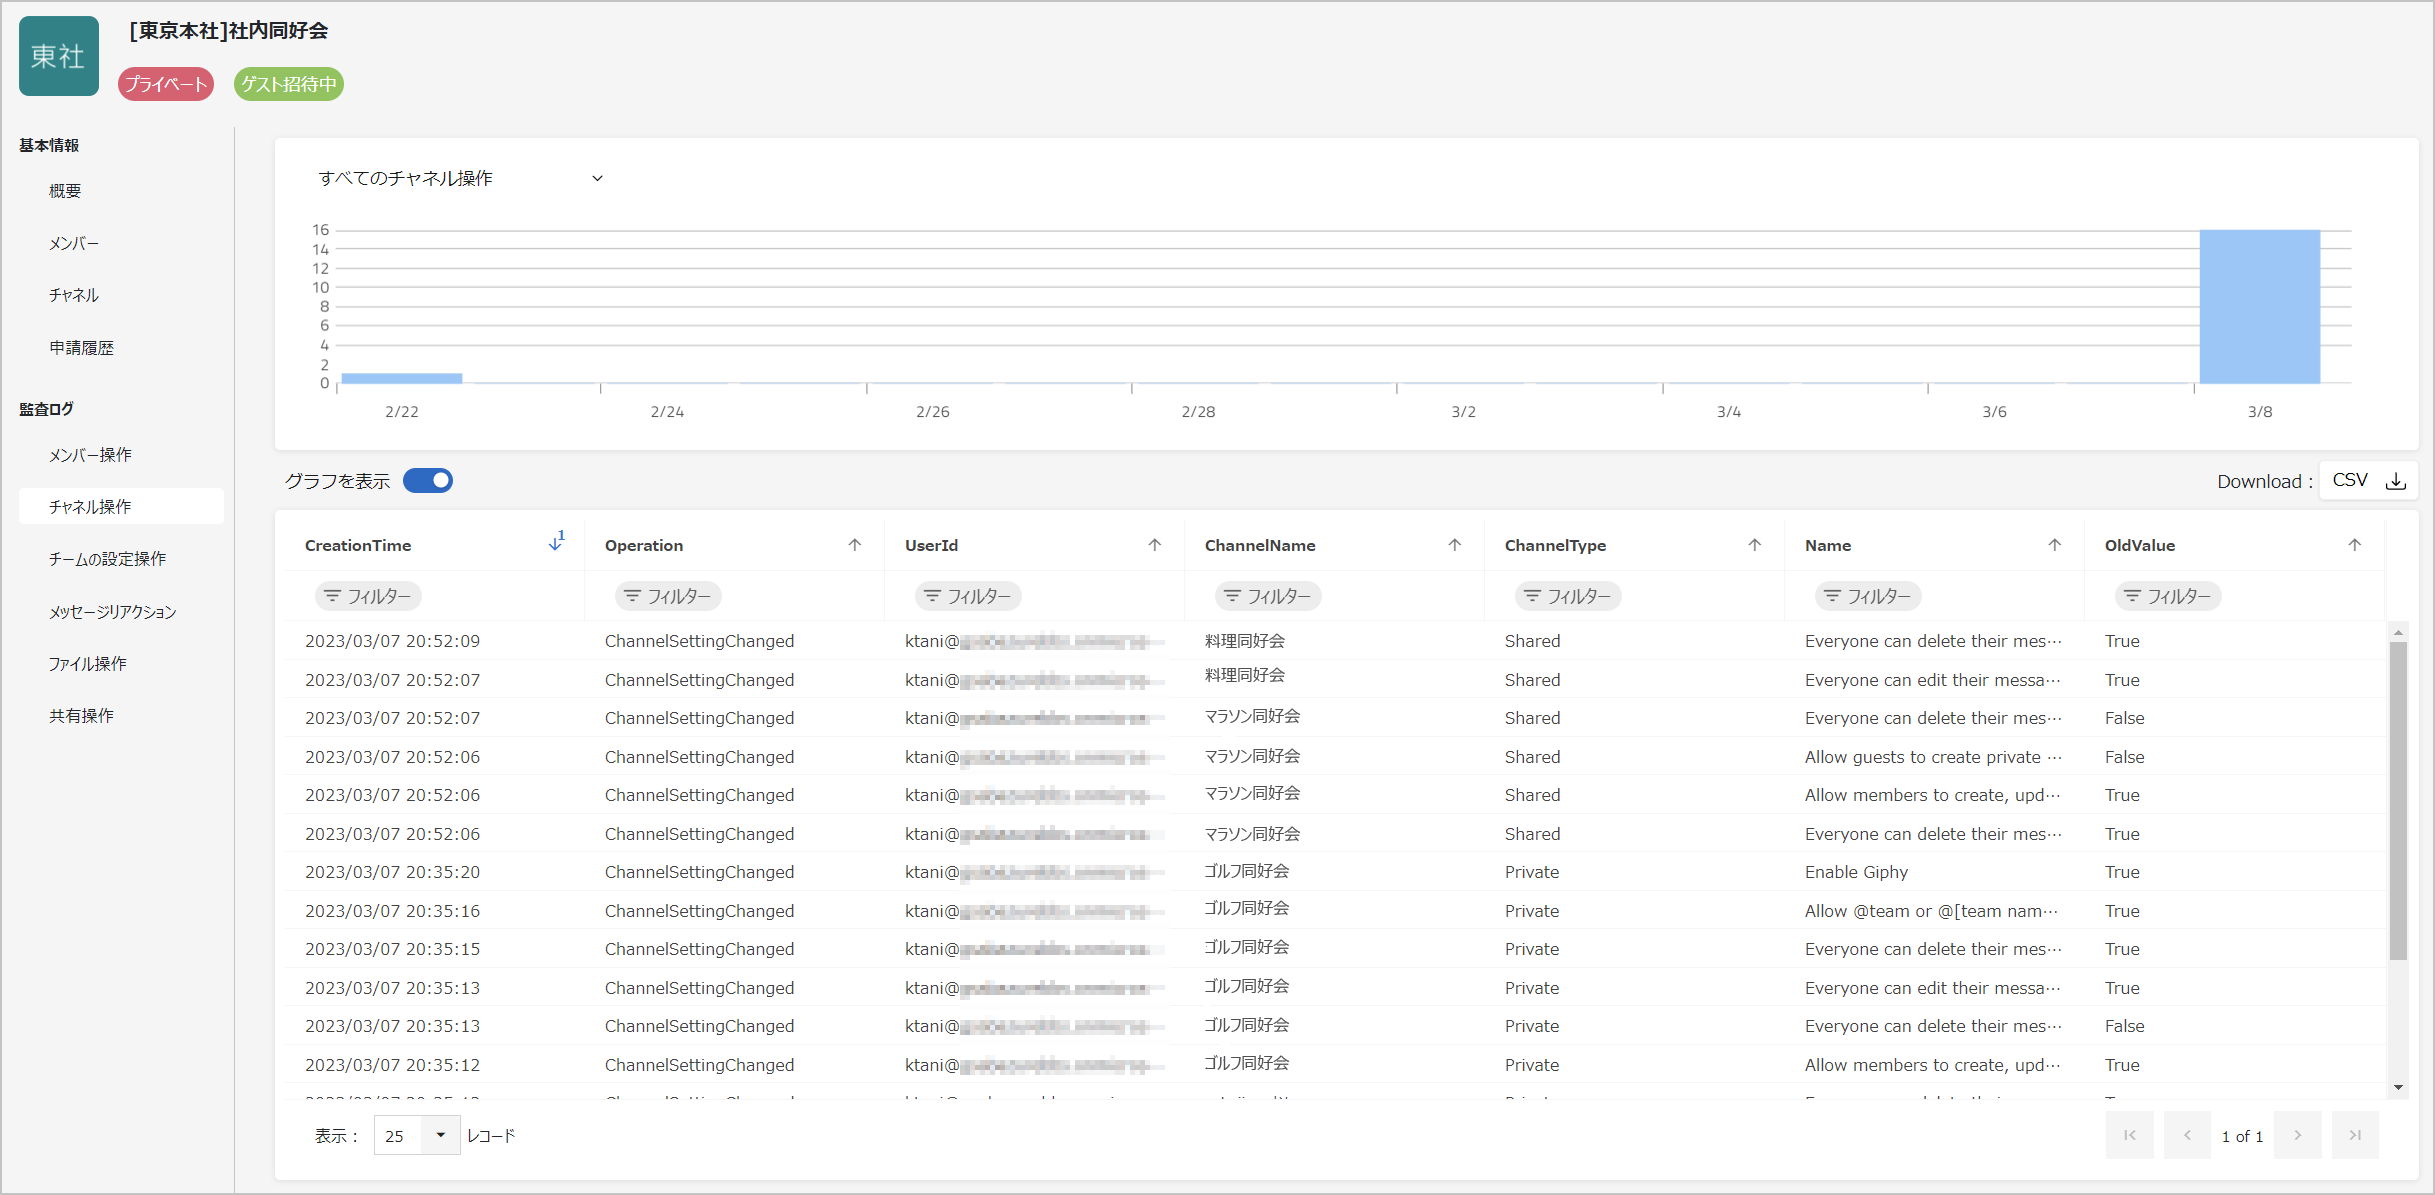
Task: Click the プライベート badge
Action: pos(166,84)
